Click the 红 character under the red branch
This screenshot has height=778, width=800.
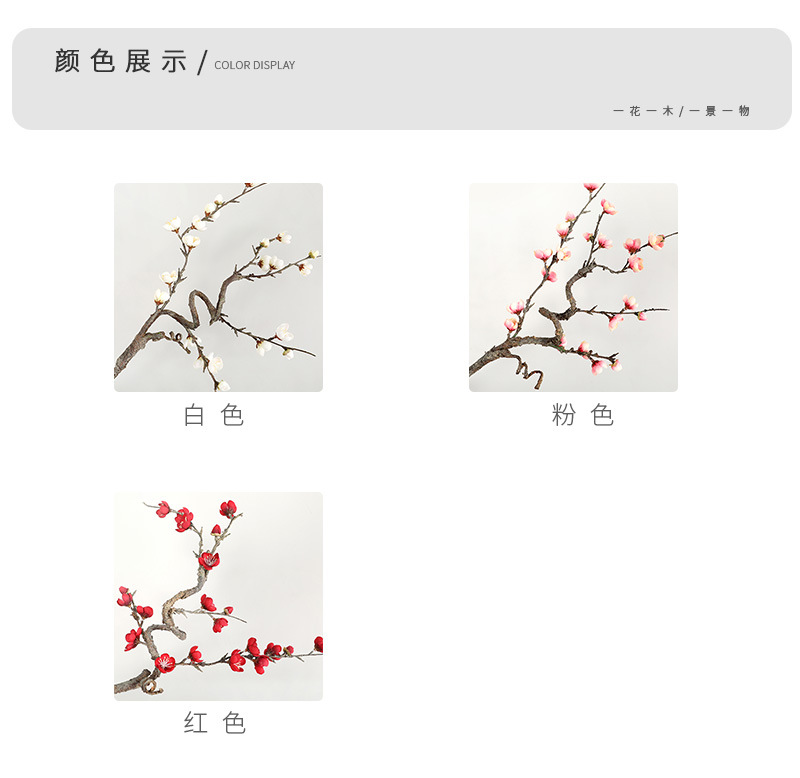pyautogui.click(x=195, y=723)
